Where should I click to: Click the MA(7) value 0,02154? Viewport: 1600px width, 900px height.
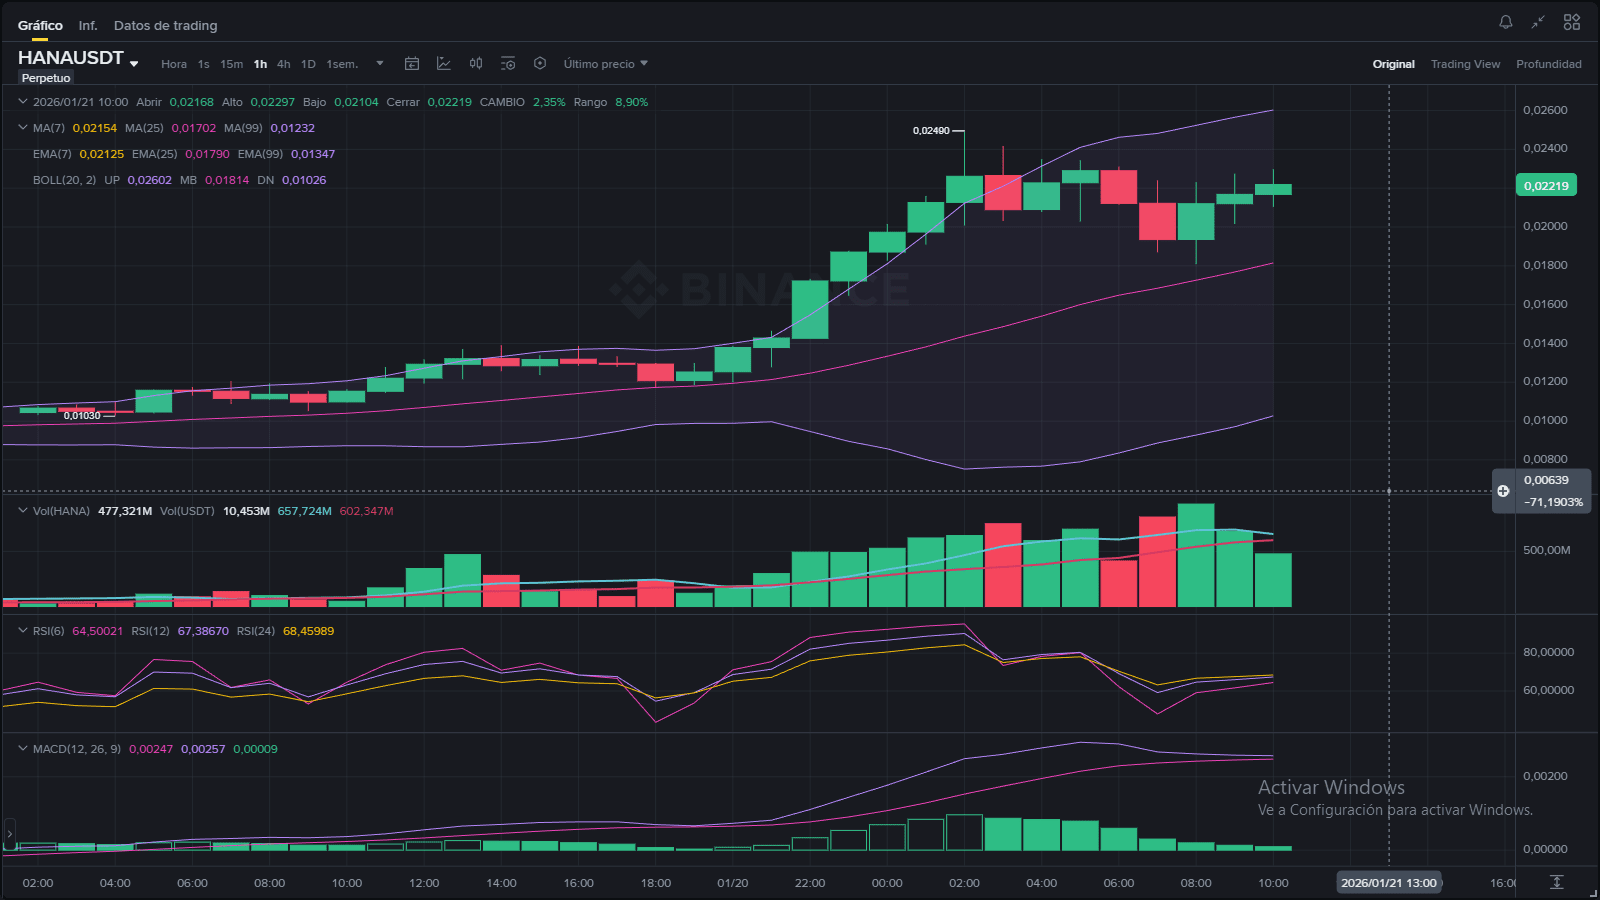point(95,128)
